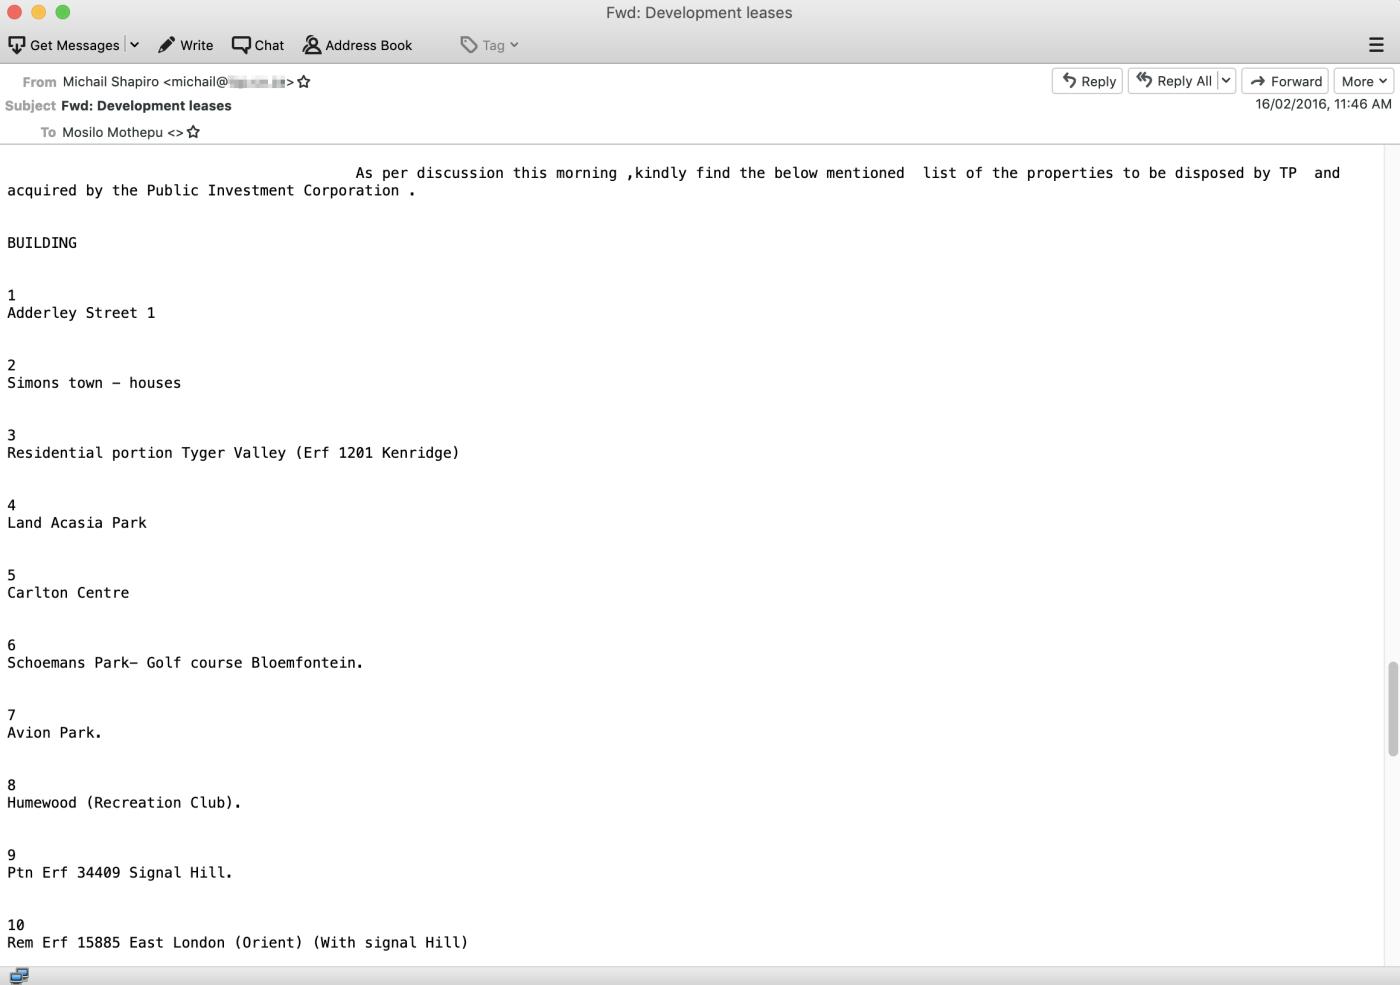Click the Reply All button
This screenshot has height=985, width=1400.
tap(1173, 81)
